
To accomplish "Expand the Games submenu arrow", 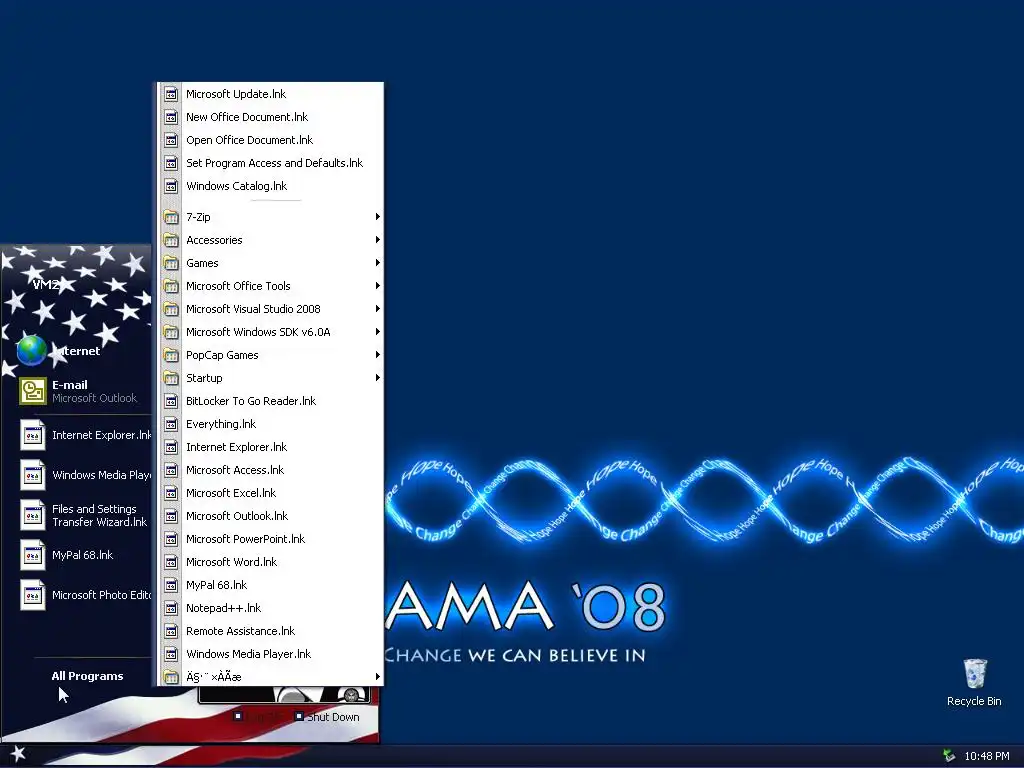I will [x=377, y=263].
